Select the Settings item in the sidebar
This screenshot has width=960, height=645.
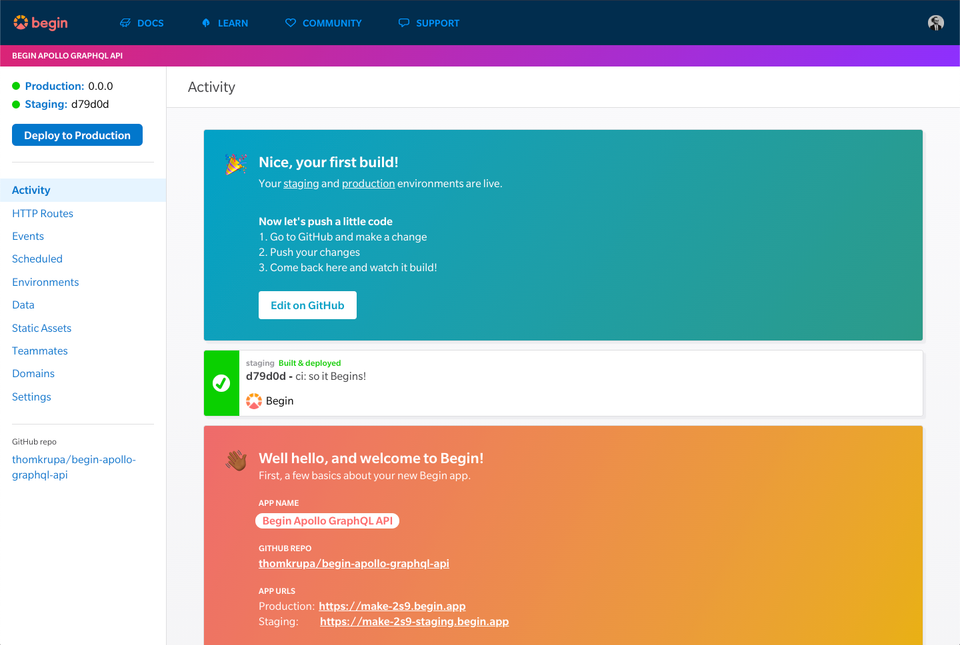[x=31, y=396]
